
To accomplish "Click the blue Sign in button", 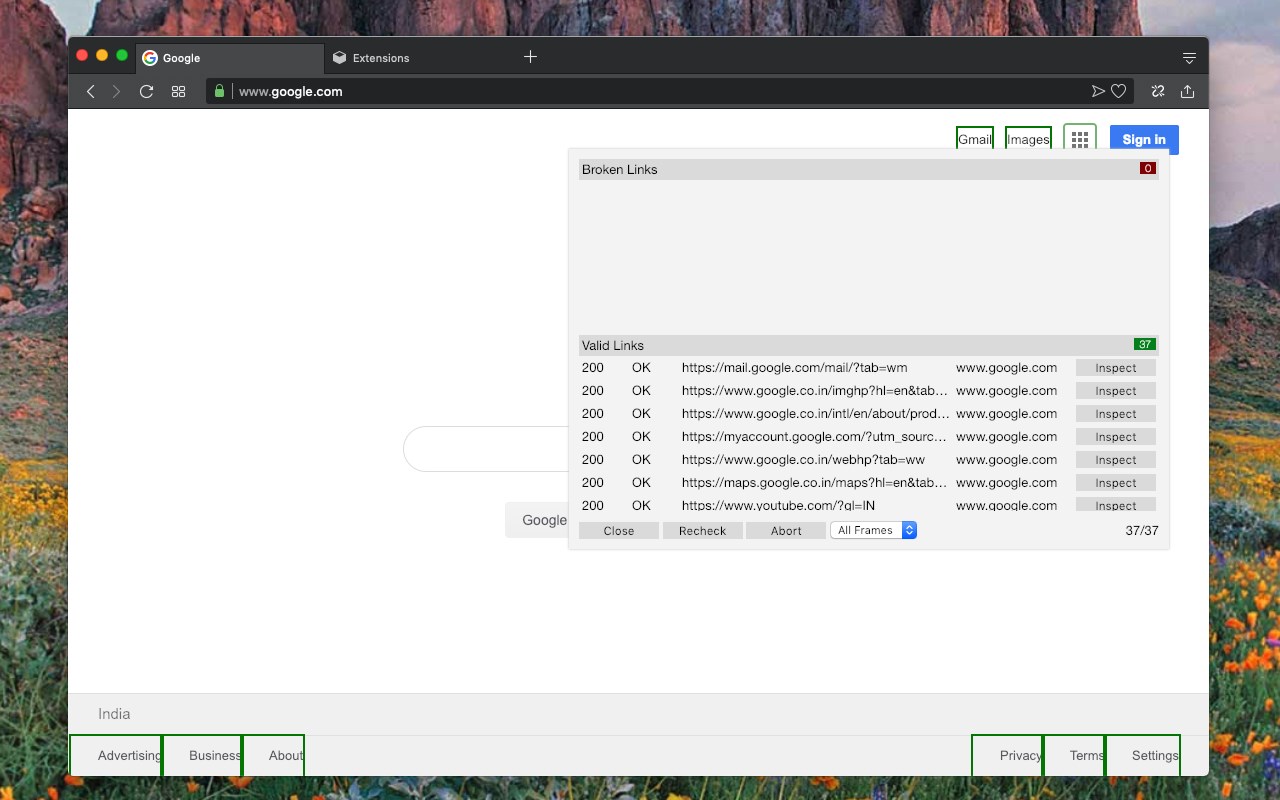I will [1144, 140].
